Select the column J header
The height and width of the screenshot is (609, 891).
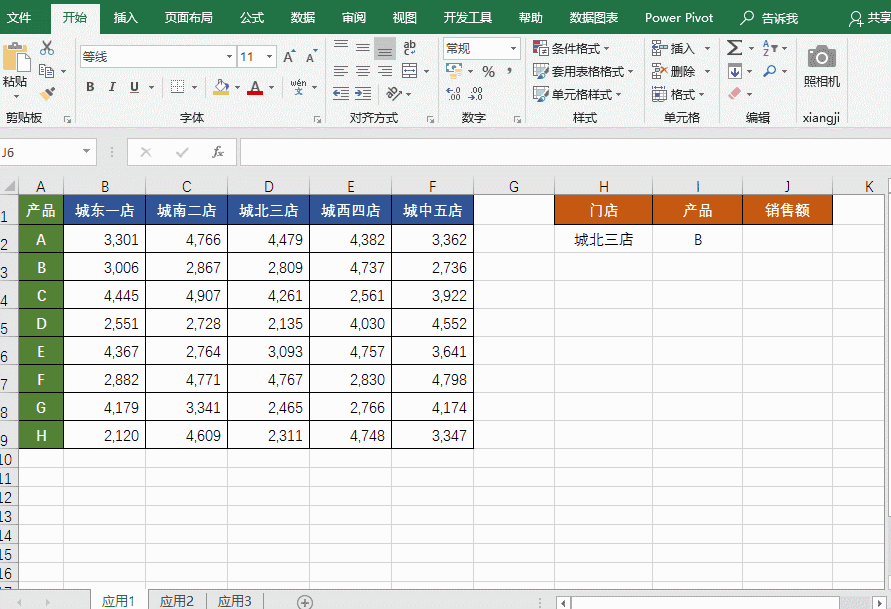pyautogui.click(x=787, y=186)
